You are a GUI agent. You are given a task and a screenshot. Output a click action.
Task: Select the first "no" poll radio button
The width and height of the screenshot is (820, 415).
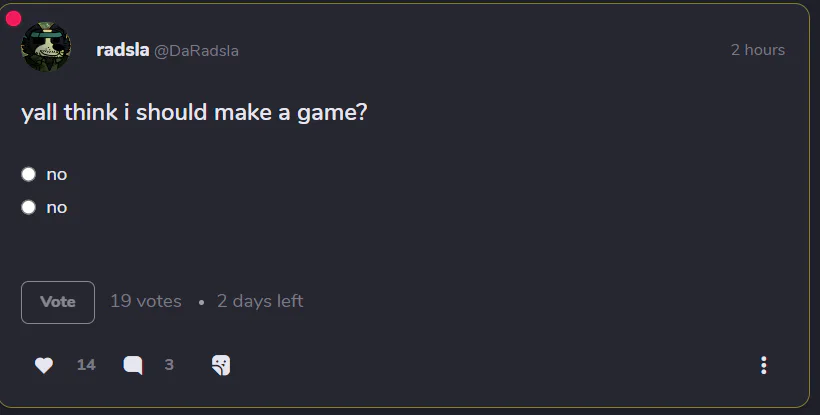[29, 174]
